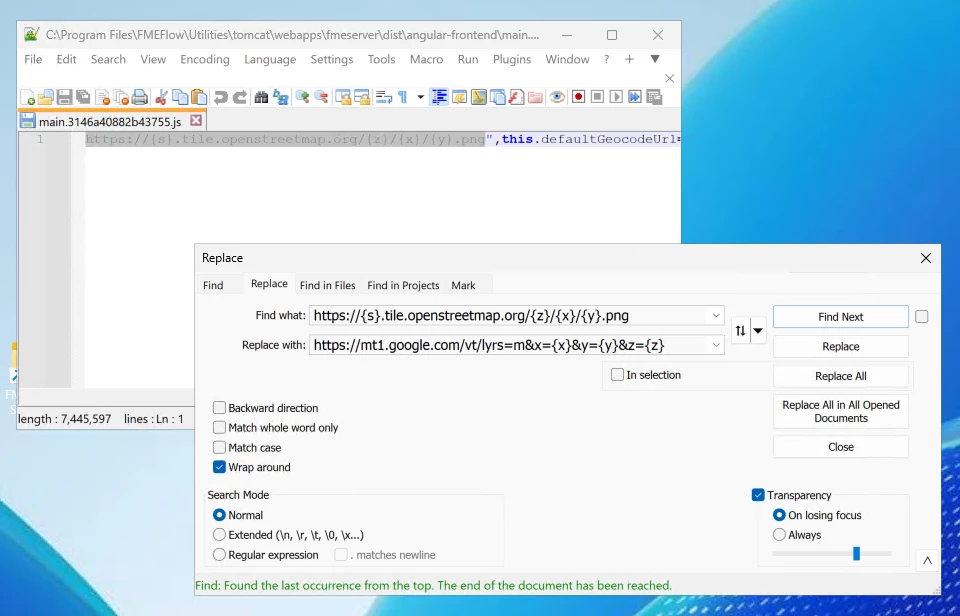Image resolution: width=960 pixels, height=616 pixels.
Task: Open the down triangle menu in menu bar
Action: point(655,59)
